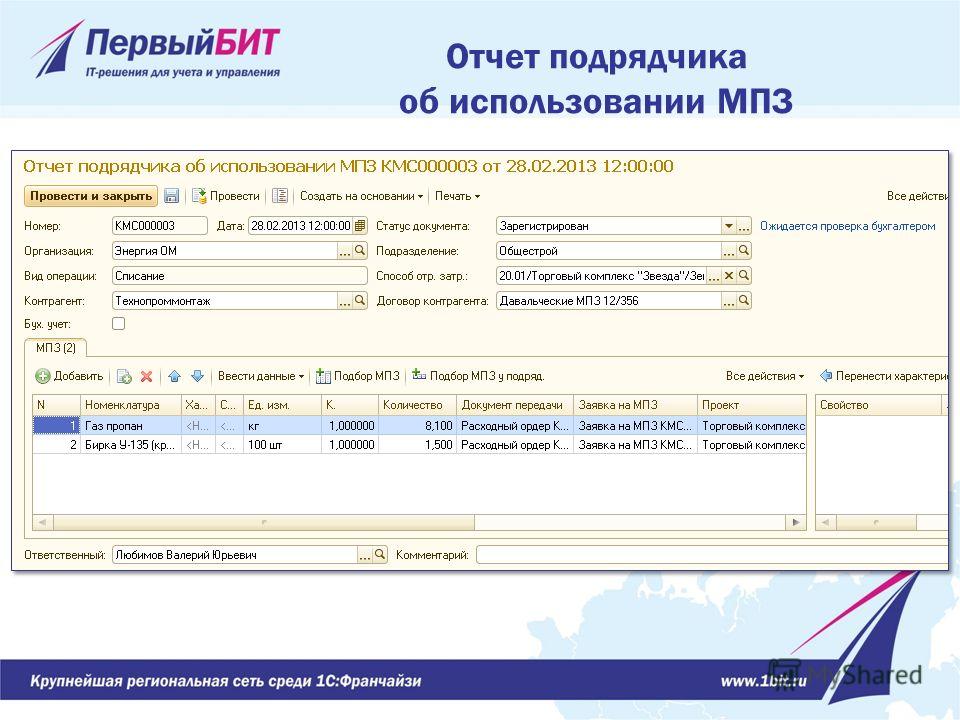Click the Вид операции field
Image resolution: width=960 pixels, height=720 pixels.
[x=240, y=276]
